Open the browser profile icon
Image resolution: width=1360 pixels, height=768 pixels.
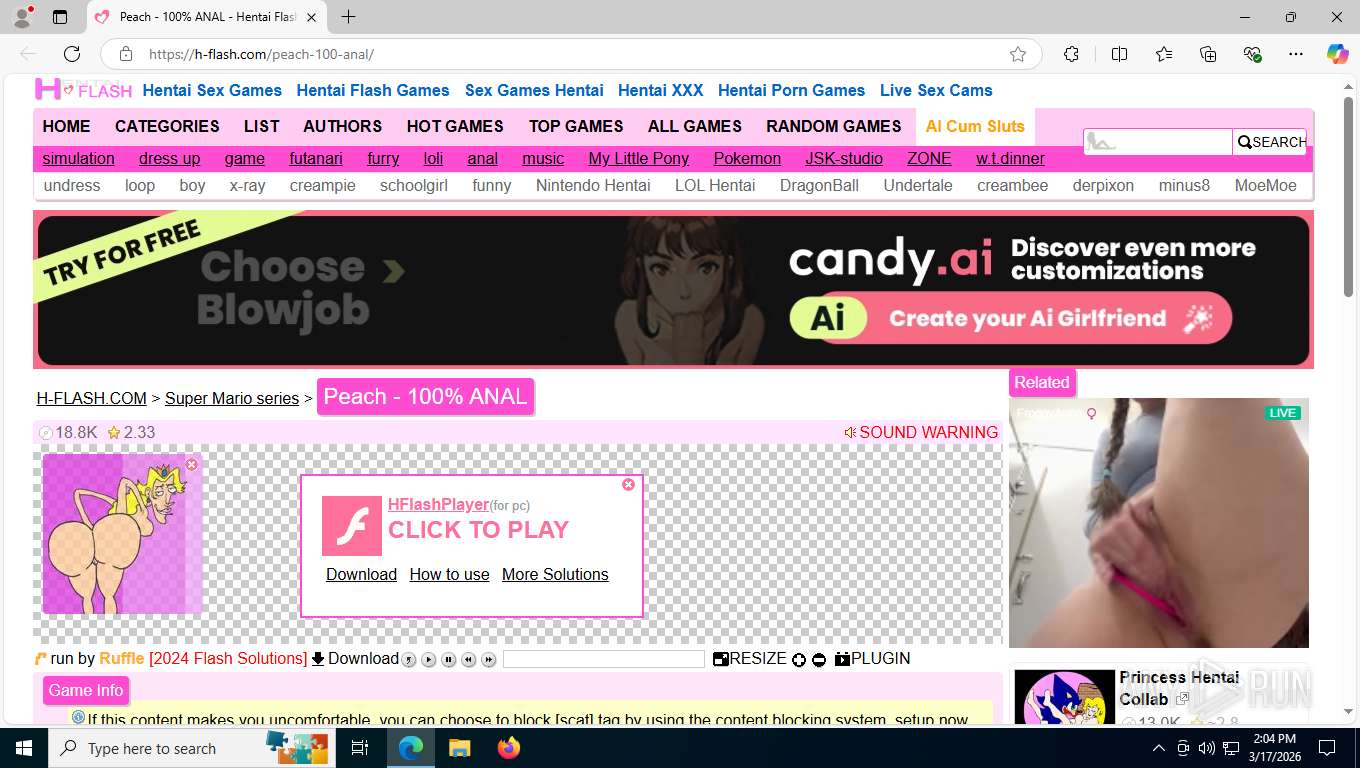[x=22, y=17]
